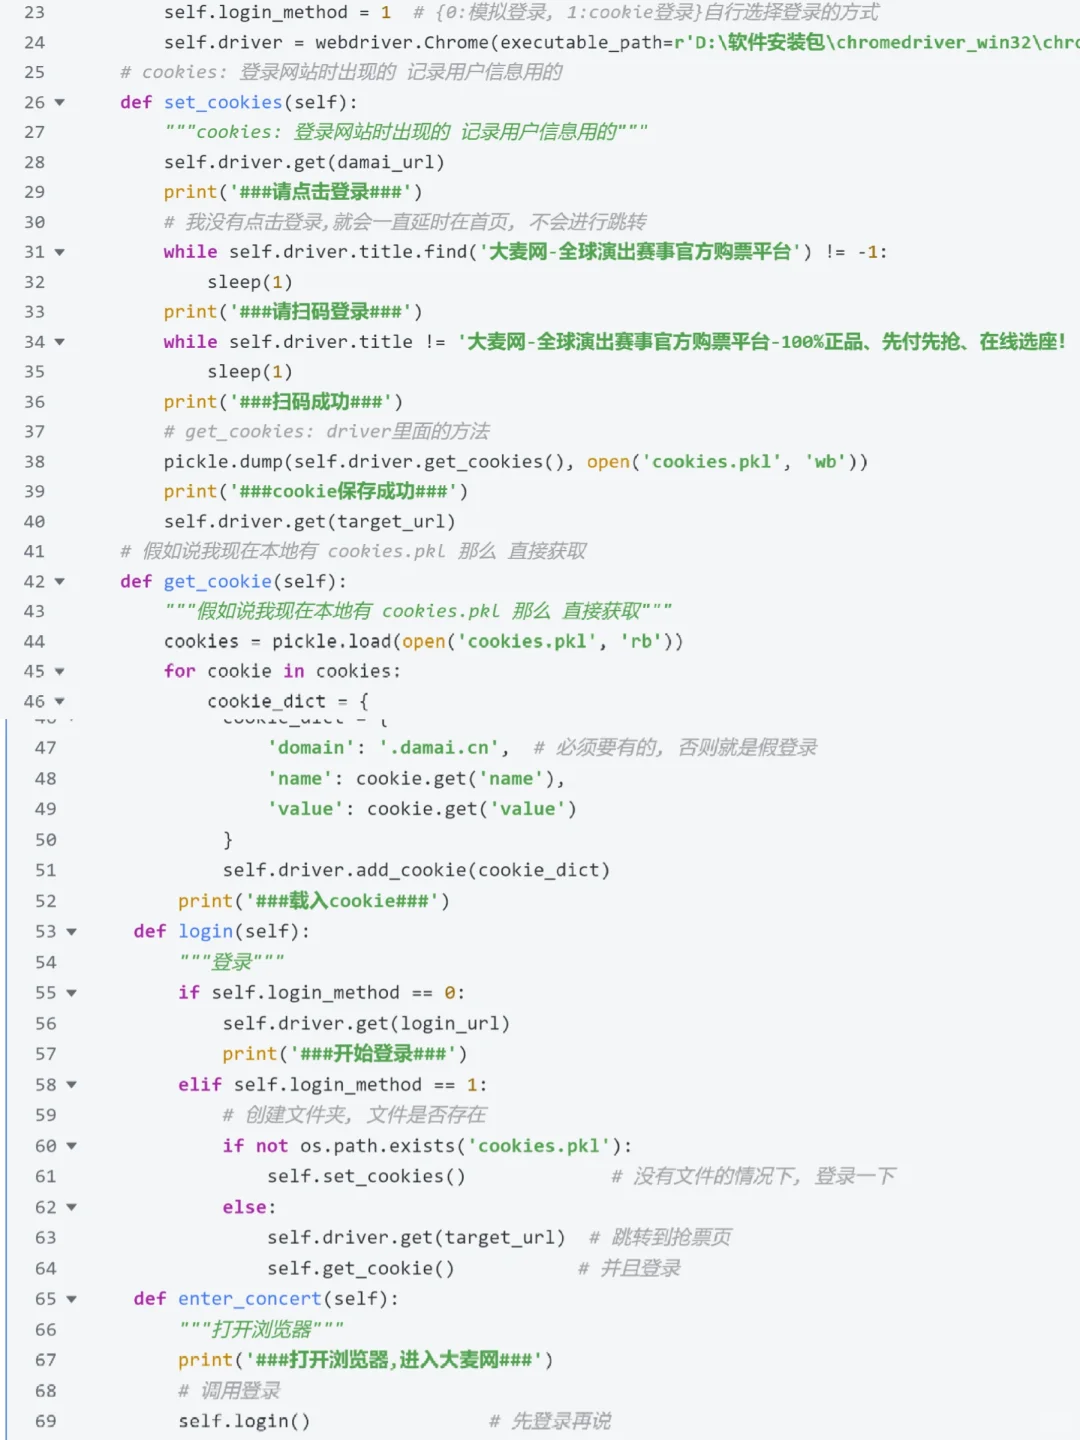Image resolution: width=1080 pixels, height=1440 pixels.
Task: Click line number 51 in gutter
Action: click(46, 870)
